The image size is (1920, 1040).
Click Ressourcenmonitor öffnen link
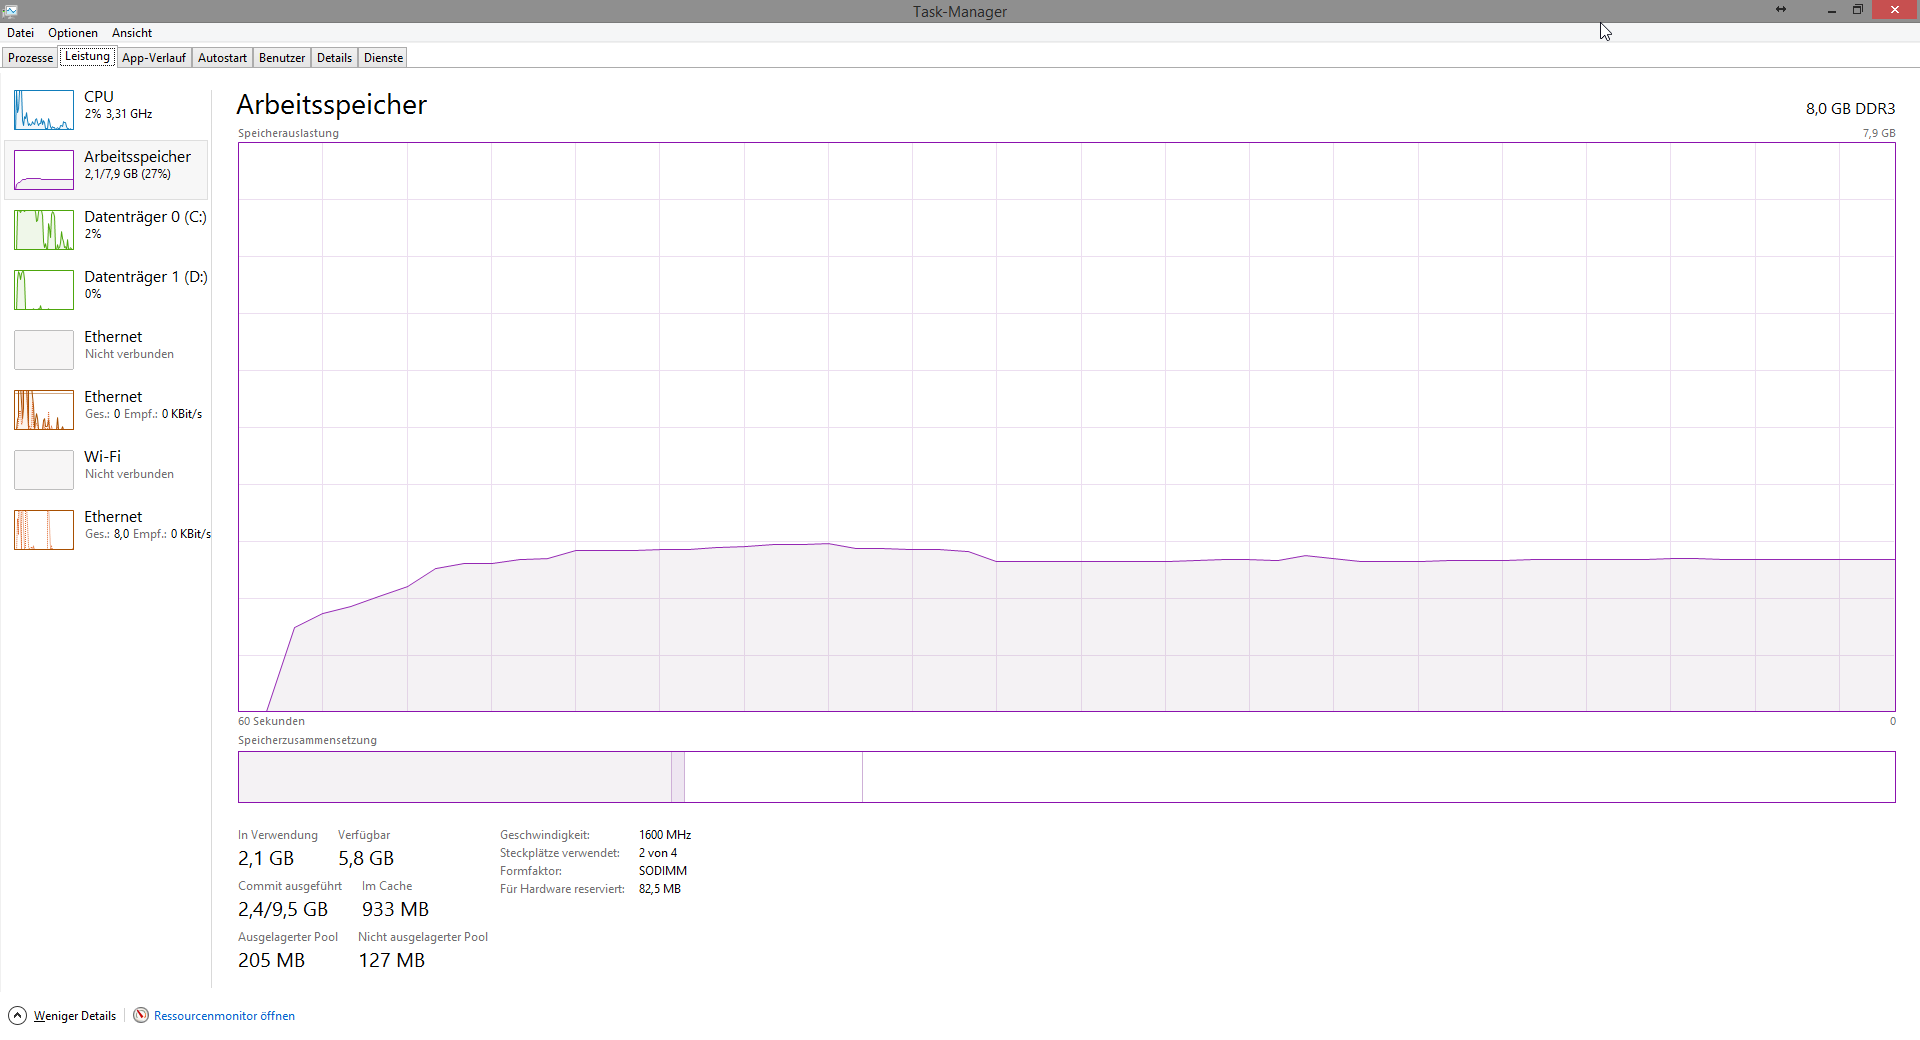tap(224, 1016)
